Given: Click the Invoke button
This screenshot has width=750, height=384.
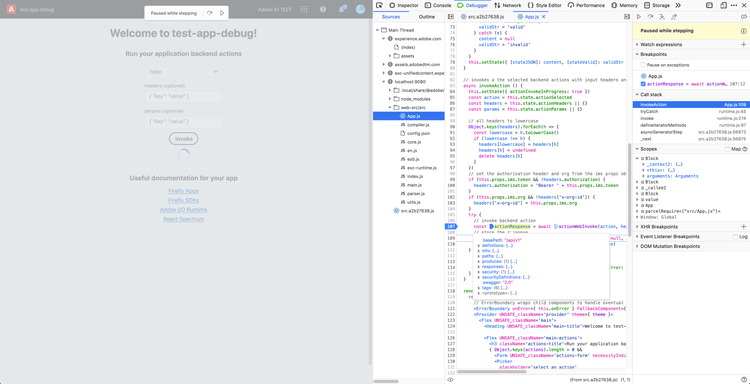Looking at the screenshot, I should [184, 139].
